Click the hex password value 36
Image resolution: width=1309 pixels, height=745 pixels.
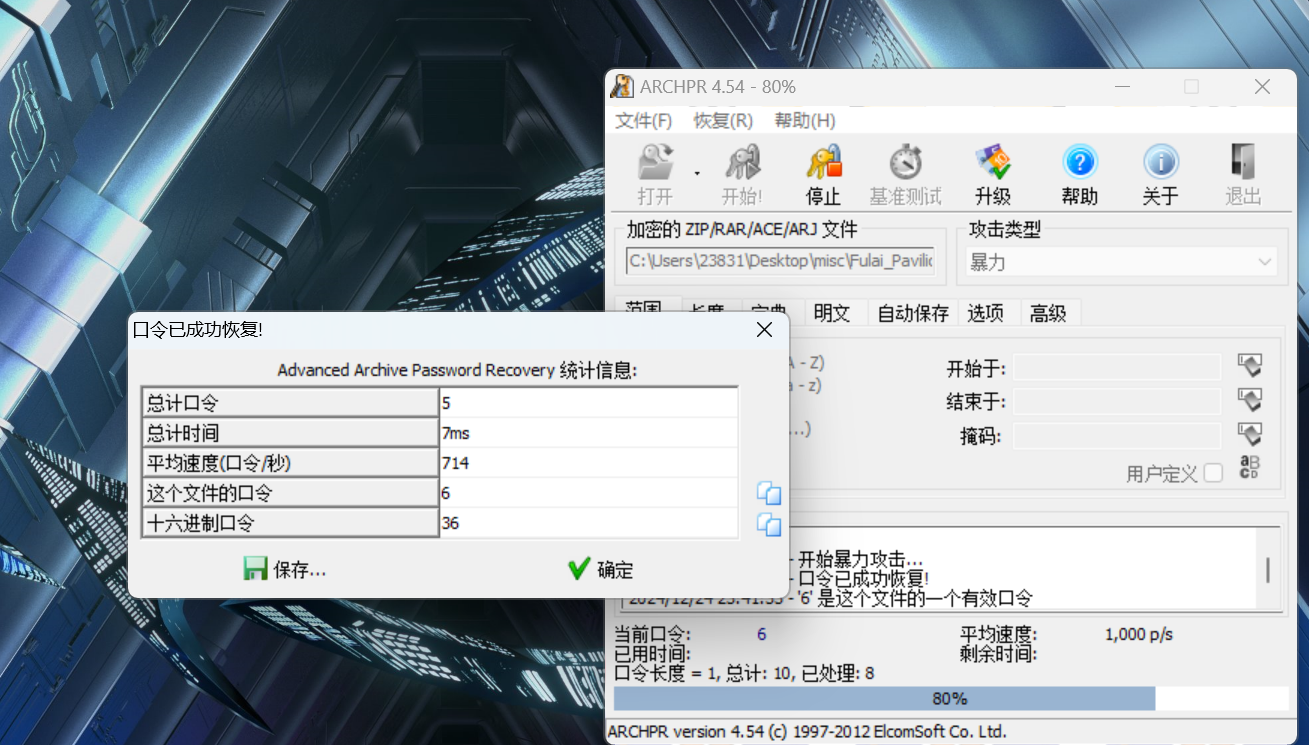pyautogui.click(x=588, y=522)
